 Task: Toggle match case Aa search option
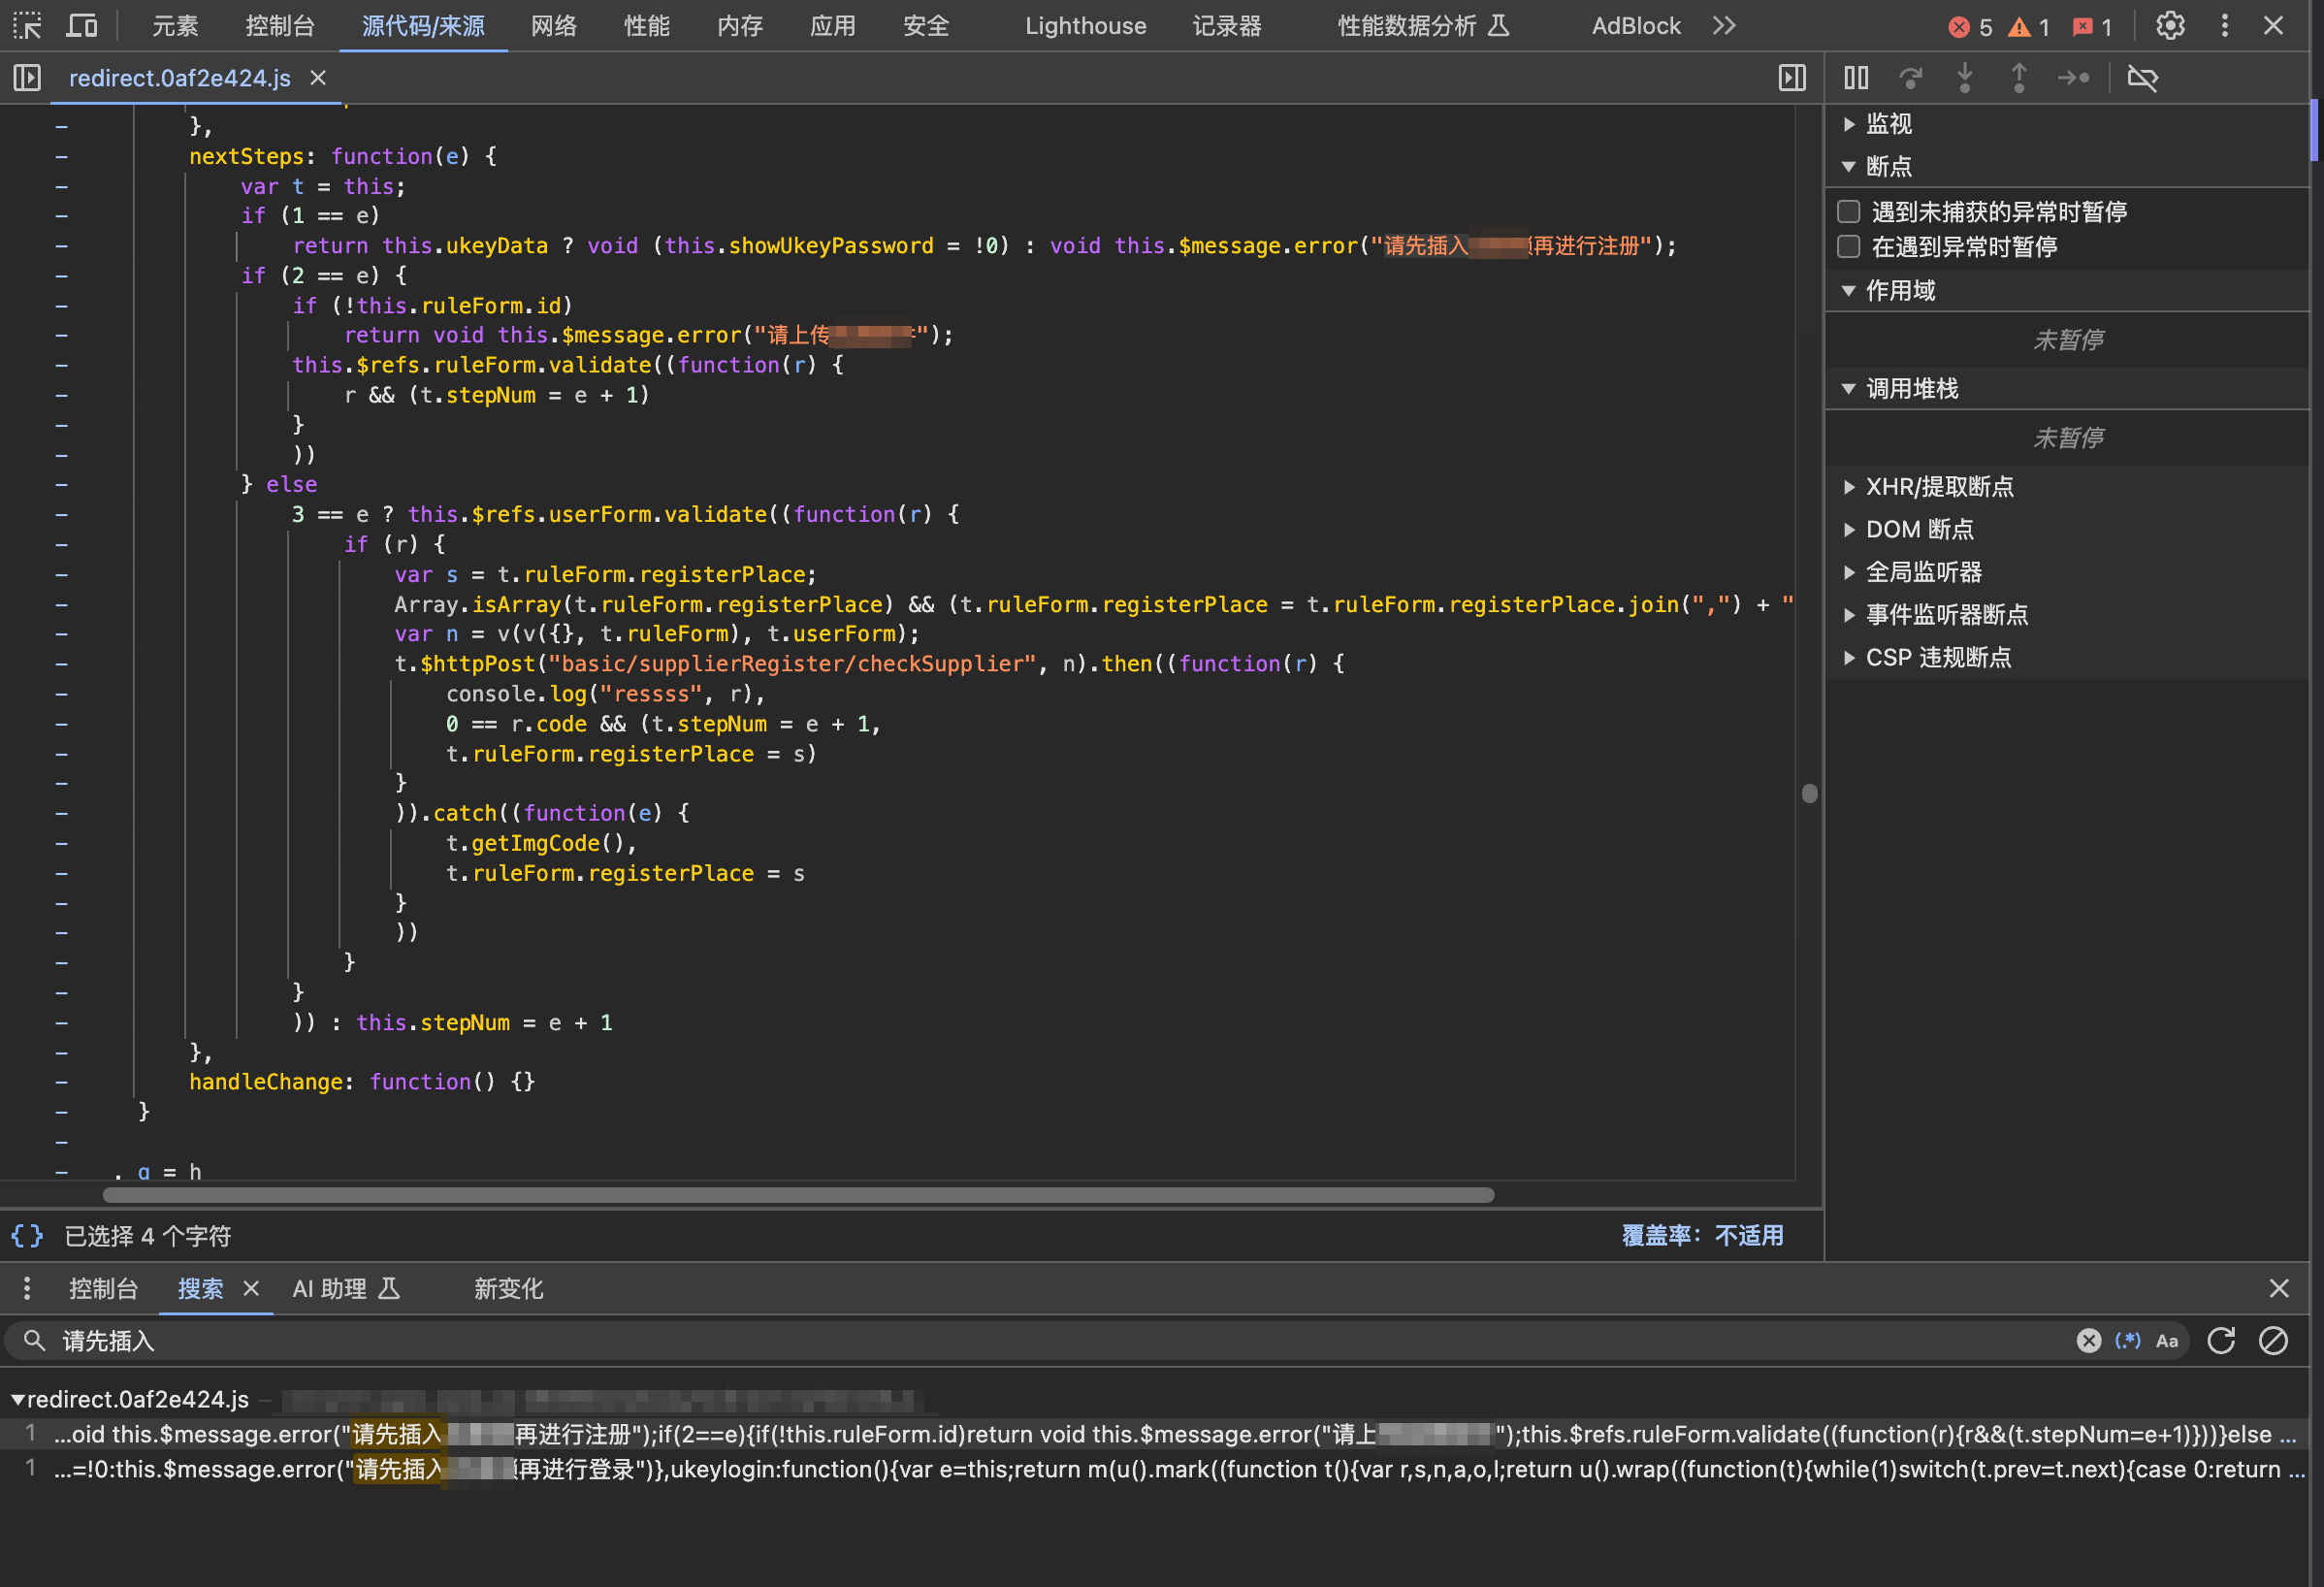tap(2167, 1341)
